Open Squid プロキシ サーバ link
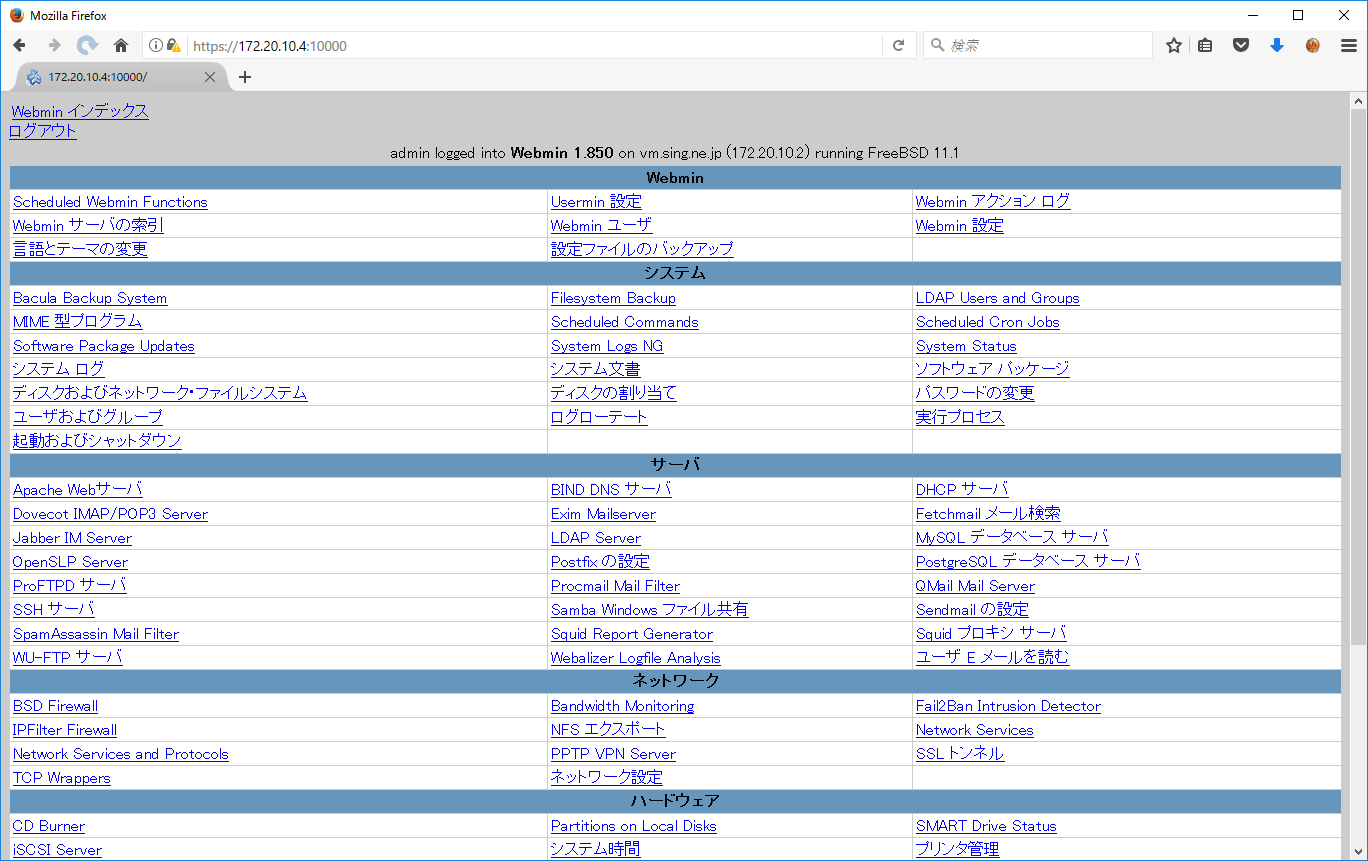The height and width of the screenshot is (861, 1368). [991, 634]
